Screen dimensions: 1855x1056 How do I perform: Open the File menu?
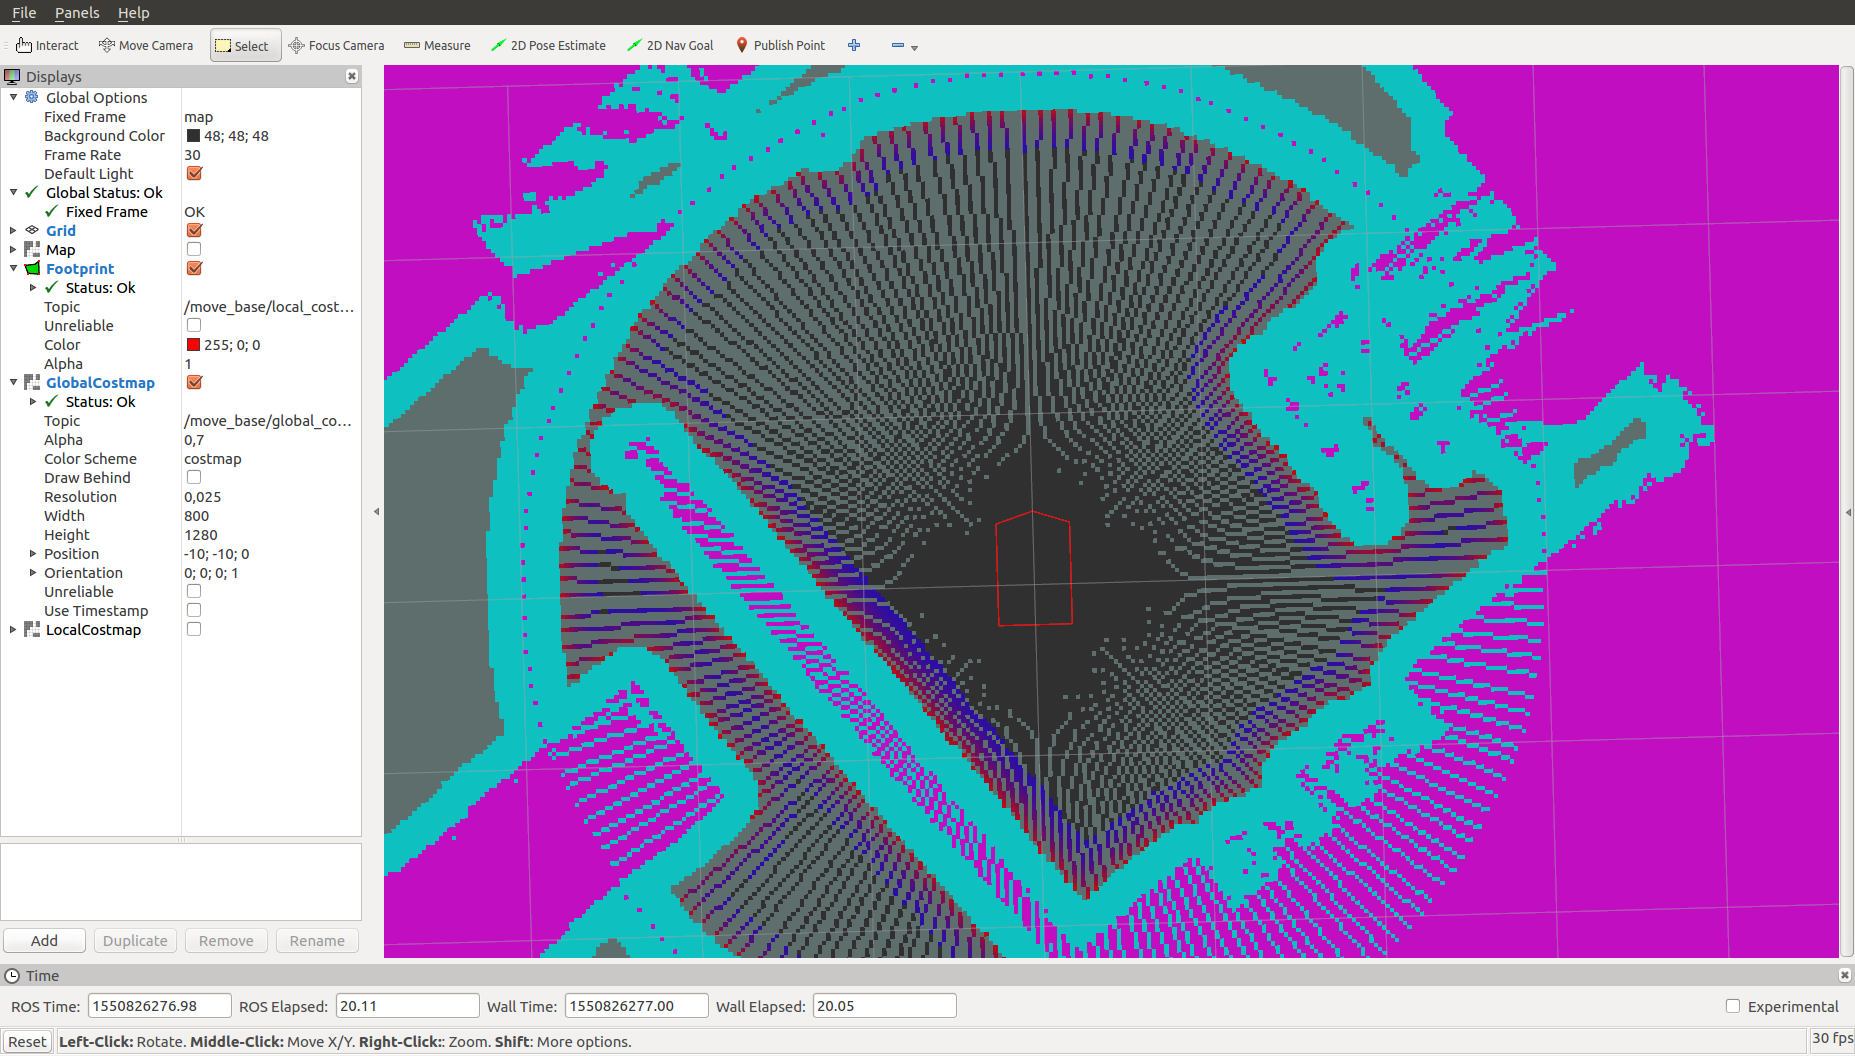tap(24, 12)
